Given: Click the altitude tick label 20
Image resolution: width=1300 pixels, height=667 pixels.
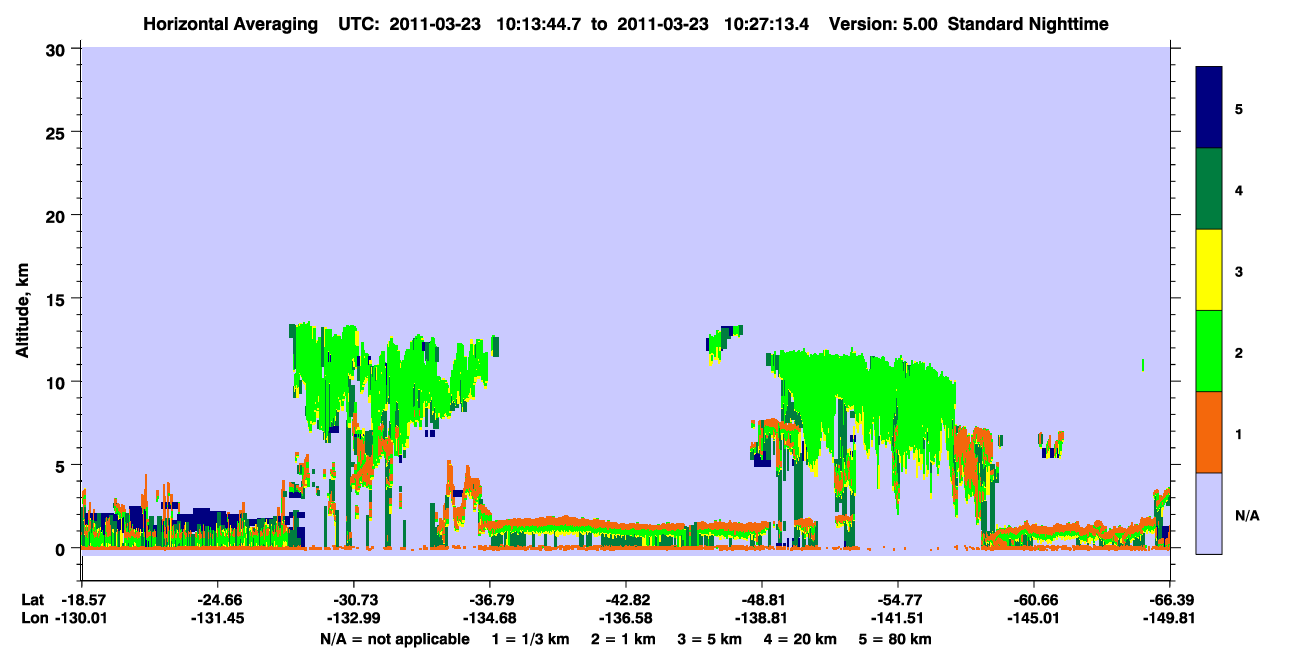Looking at the screenshot, I should tap(57, 215).
